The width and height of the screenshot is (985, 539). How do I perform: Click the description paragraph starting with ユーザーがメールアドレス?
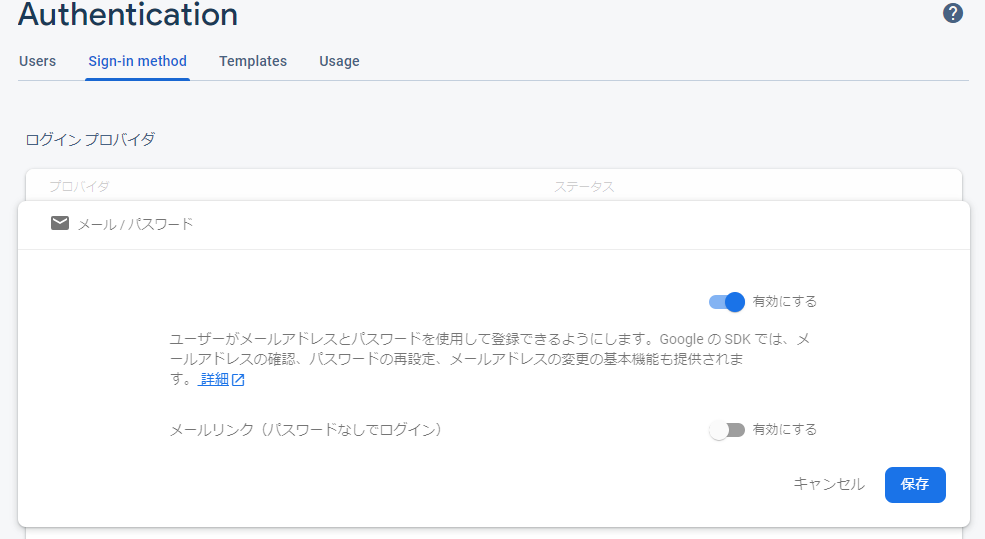pyautogui.click(x=490, y=359)
